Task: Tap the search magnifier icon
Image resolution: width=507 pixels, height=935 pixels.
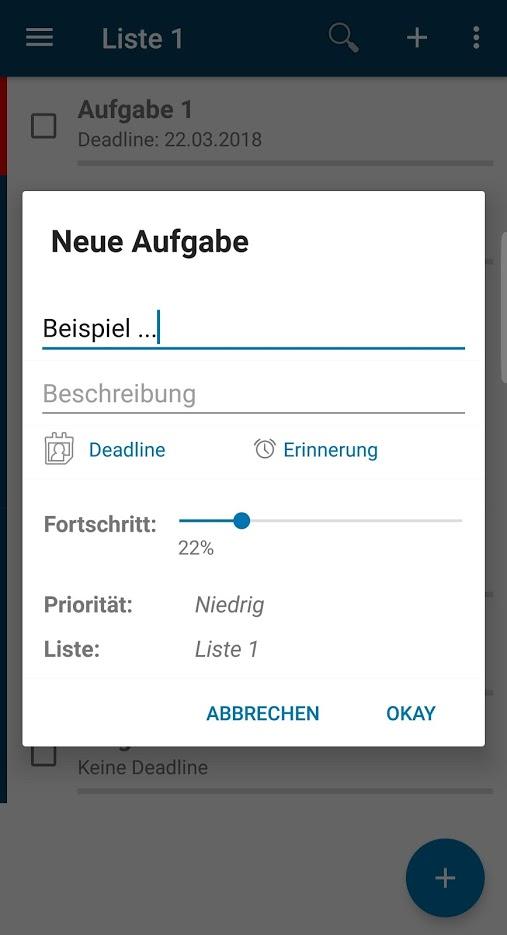Action: [x=344, y=38]
